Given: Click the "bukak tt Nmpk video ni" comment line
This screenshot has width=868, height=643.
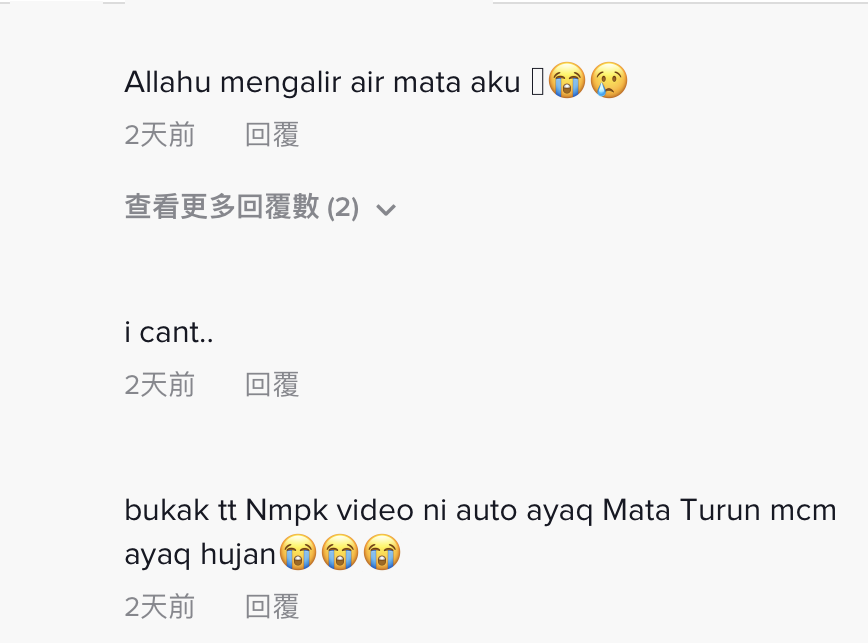Looking at the screenshot, I should click(480, 511).
